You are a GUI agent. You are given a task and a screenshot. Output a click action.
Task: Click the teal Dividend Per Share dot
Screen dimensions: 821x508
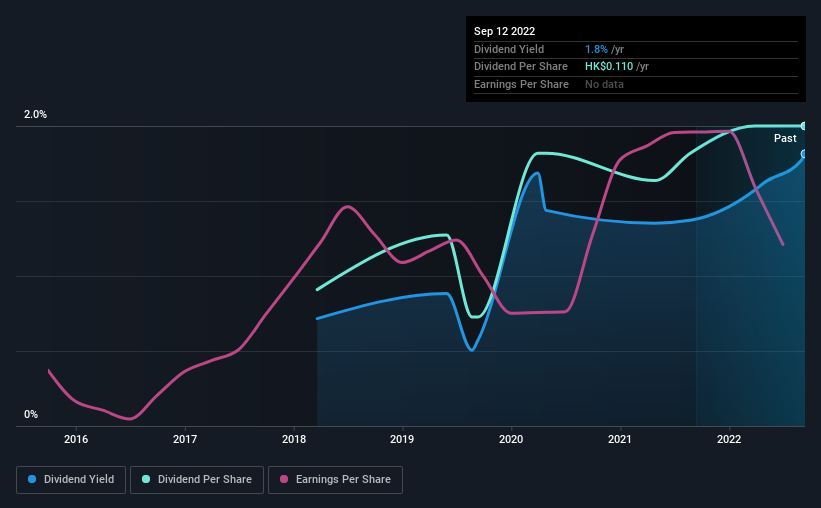tap(146, 479)
